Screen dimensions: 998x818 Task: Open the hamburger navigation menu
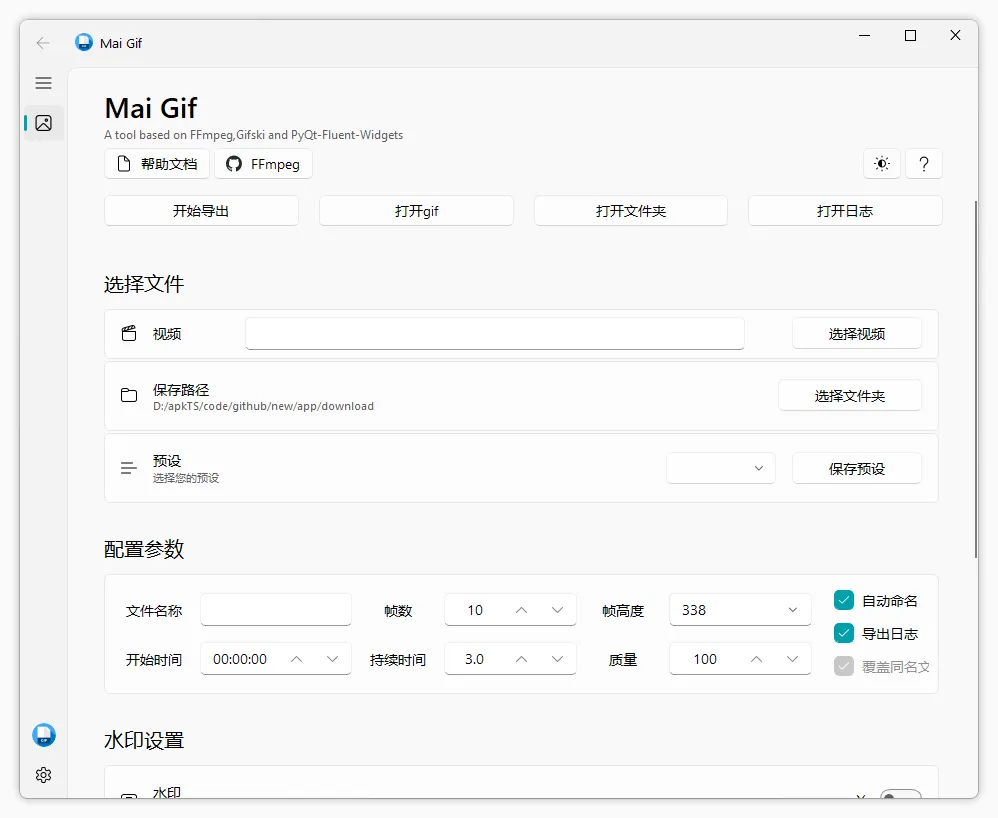tap(43, 83)
